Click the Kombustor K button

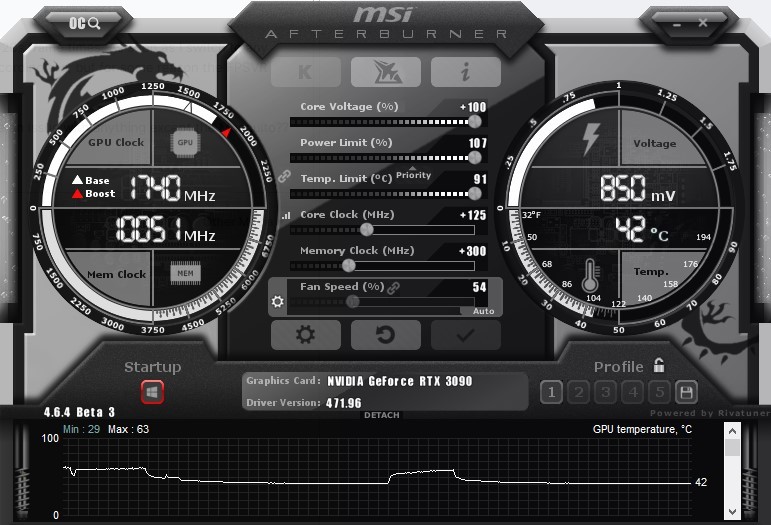point(305,72)
